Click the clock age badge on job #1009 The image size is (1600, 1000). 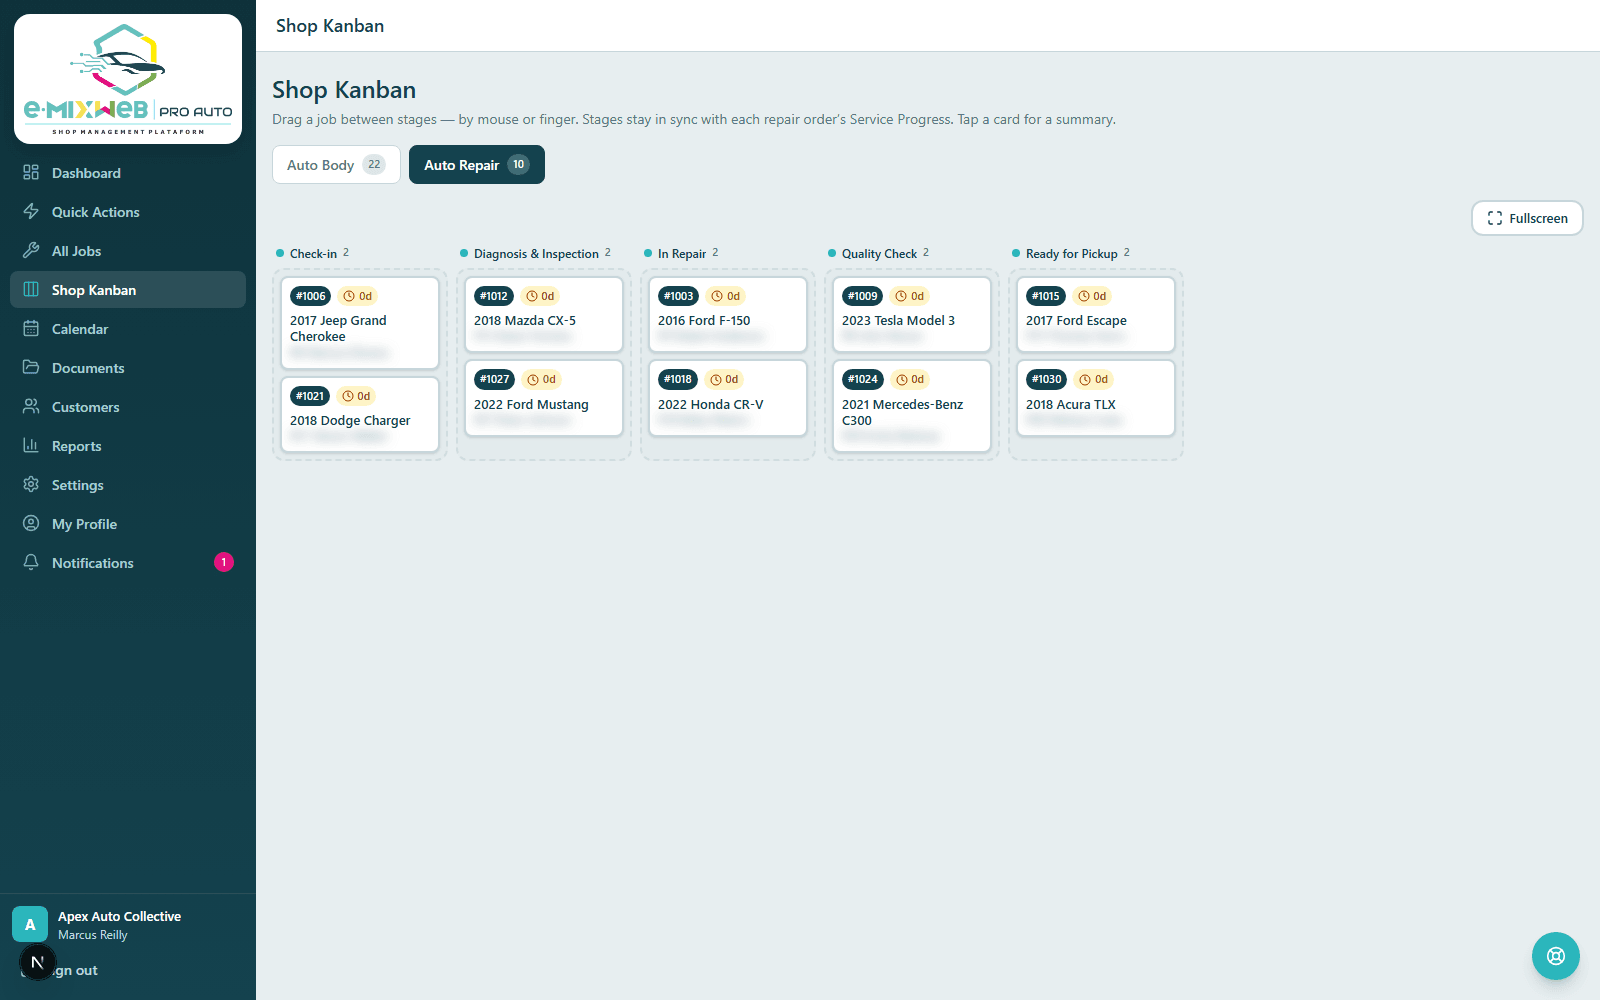(910, 296)
